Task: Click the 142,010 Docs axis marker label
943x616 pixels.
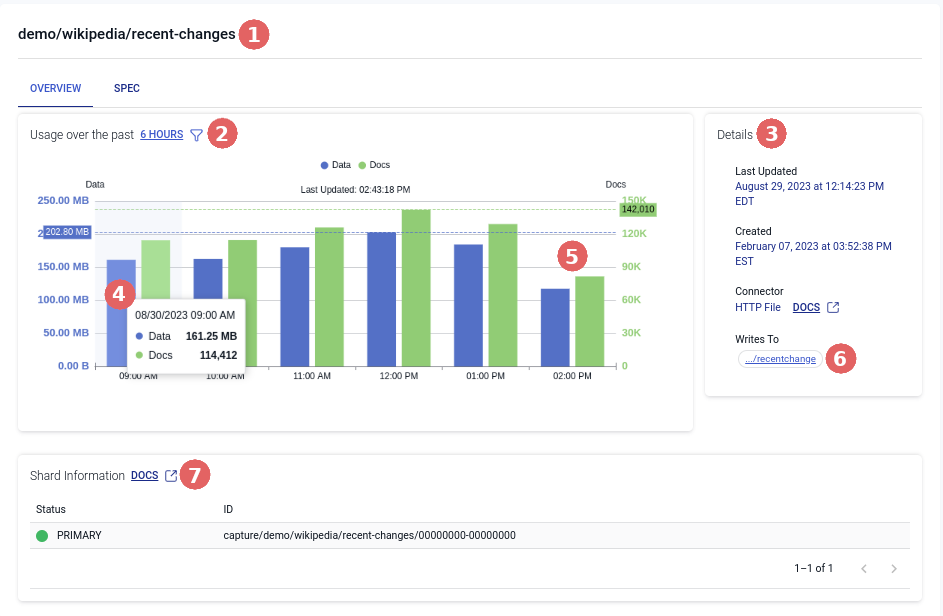Action: [637, 210]
